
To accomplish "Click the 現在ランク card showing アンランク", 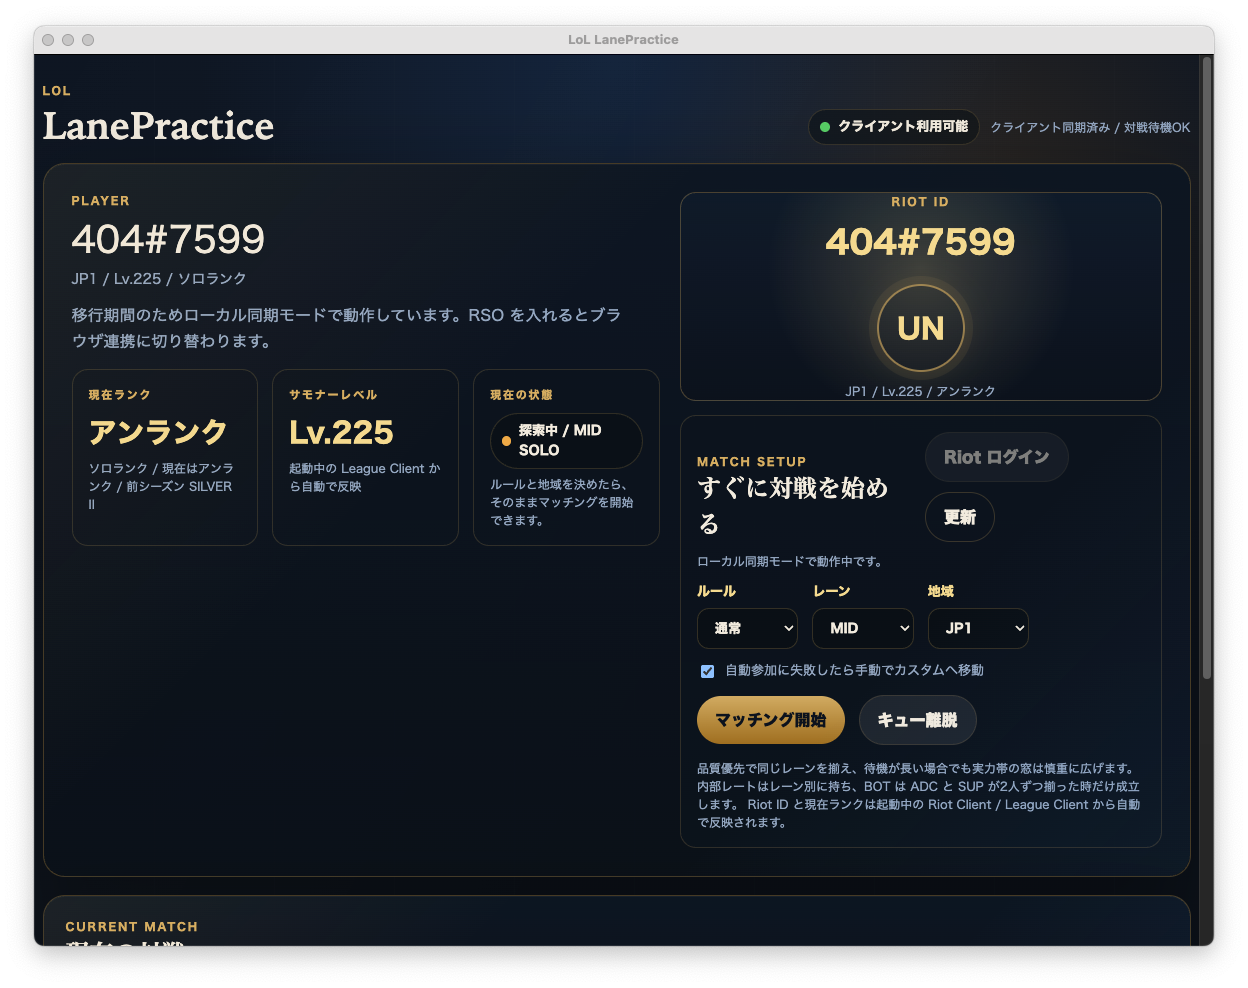I will click(x=164, y=457).
